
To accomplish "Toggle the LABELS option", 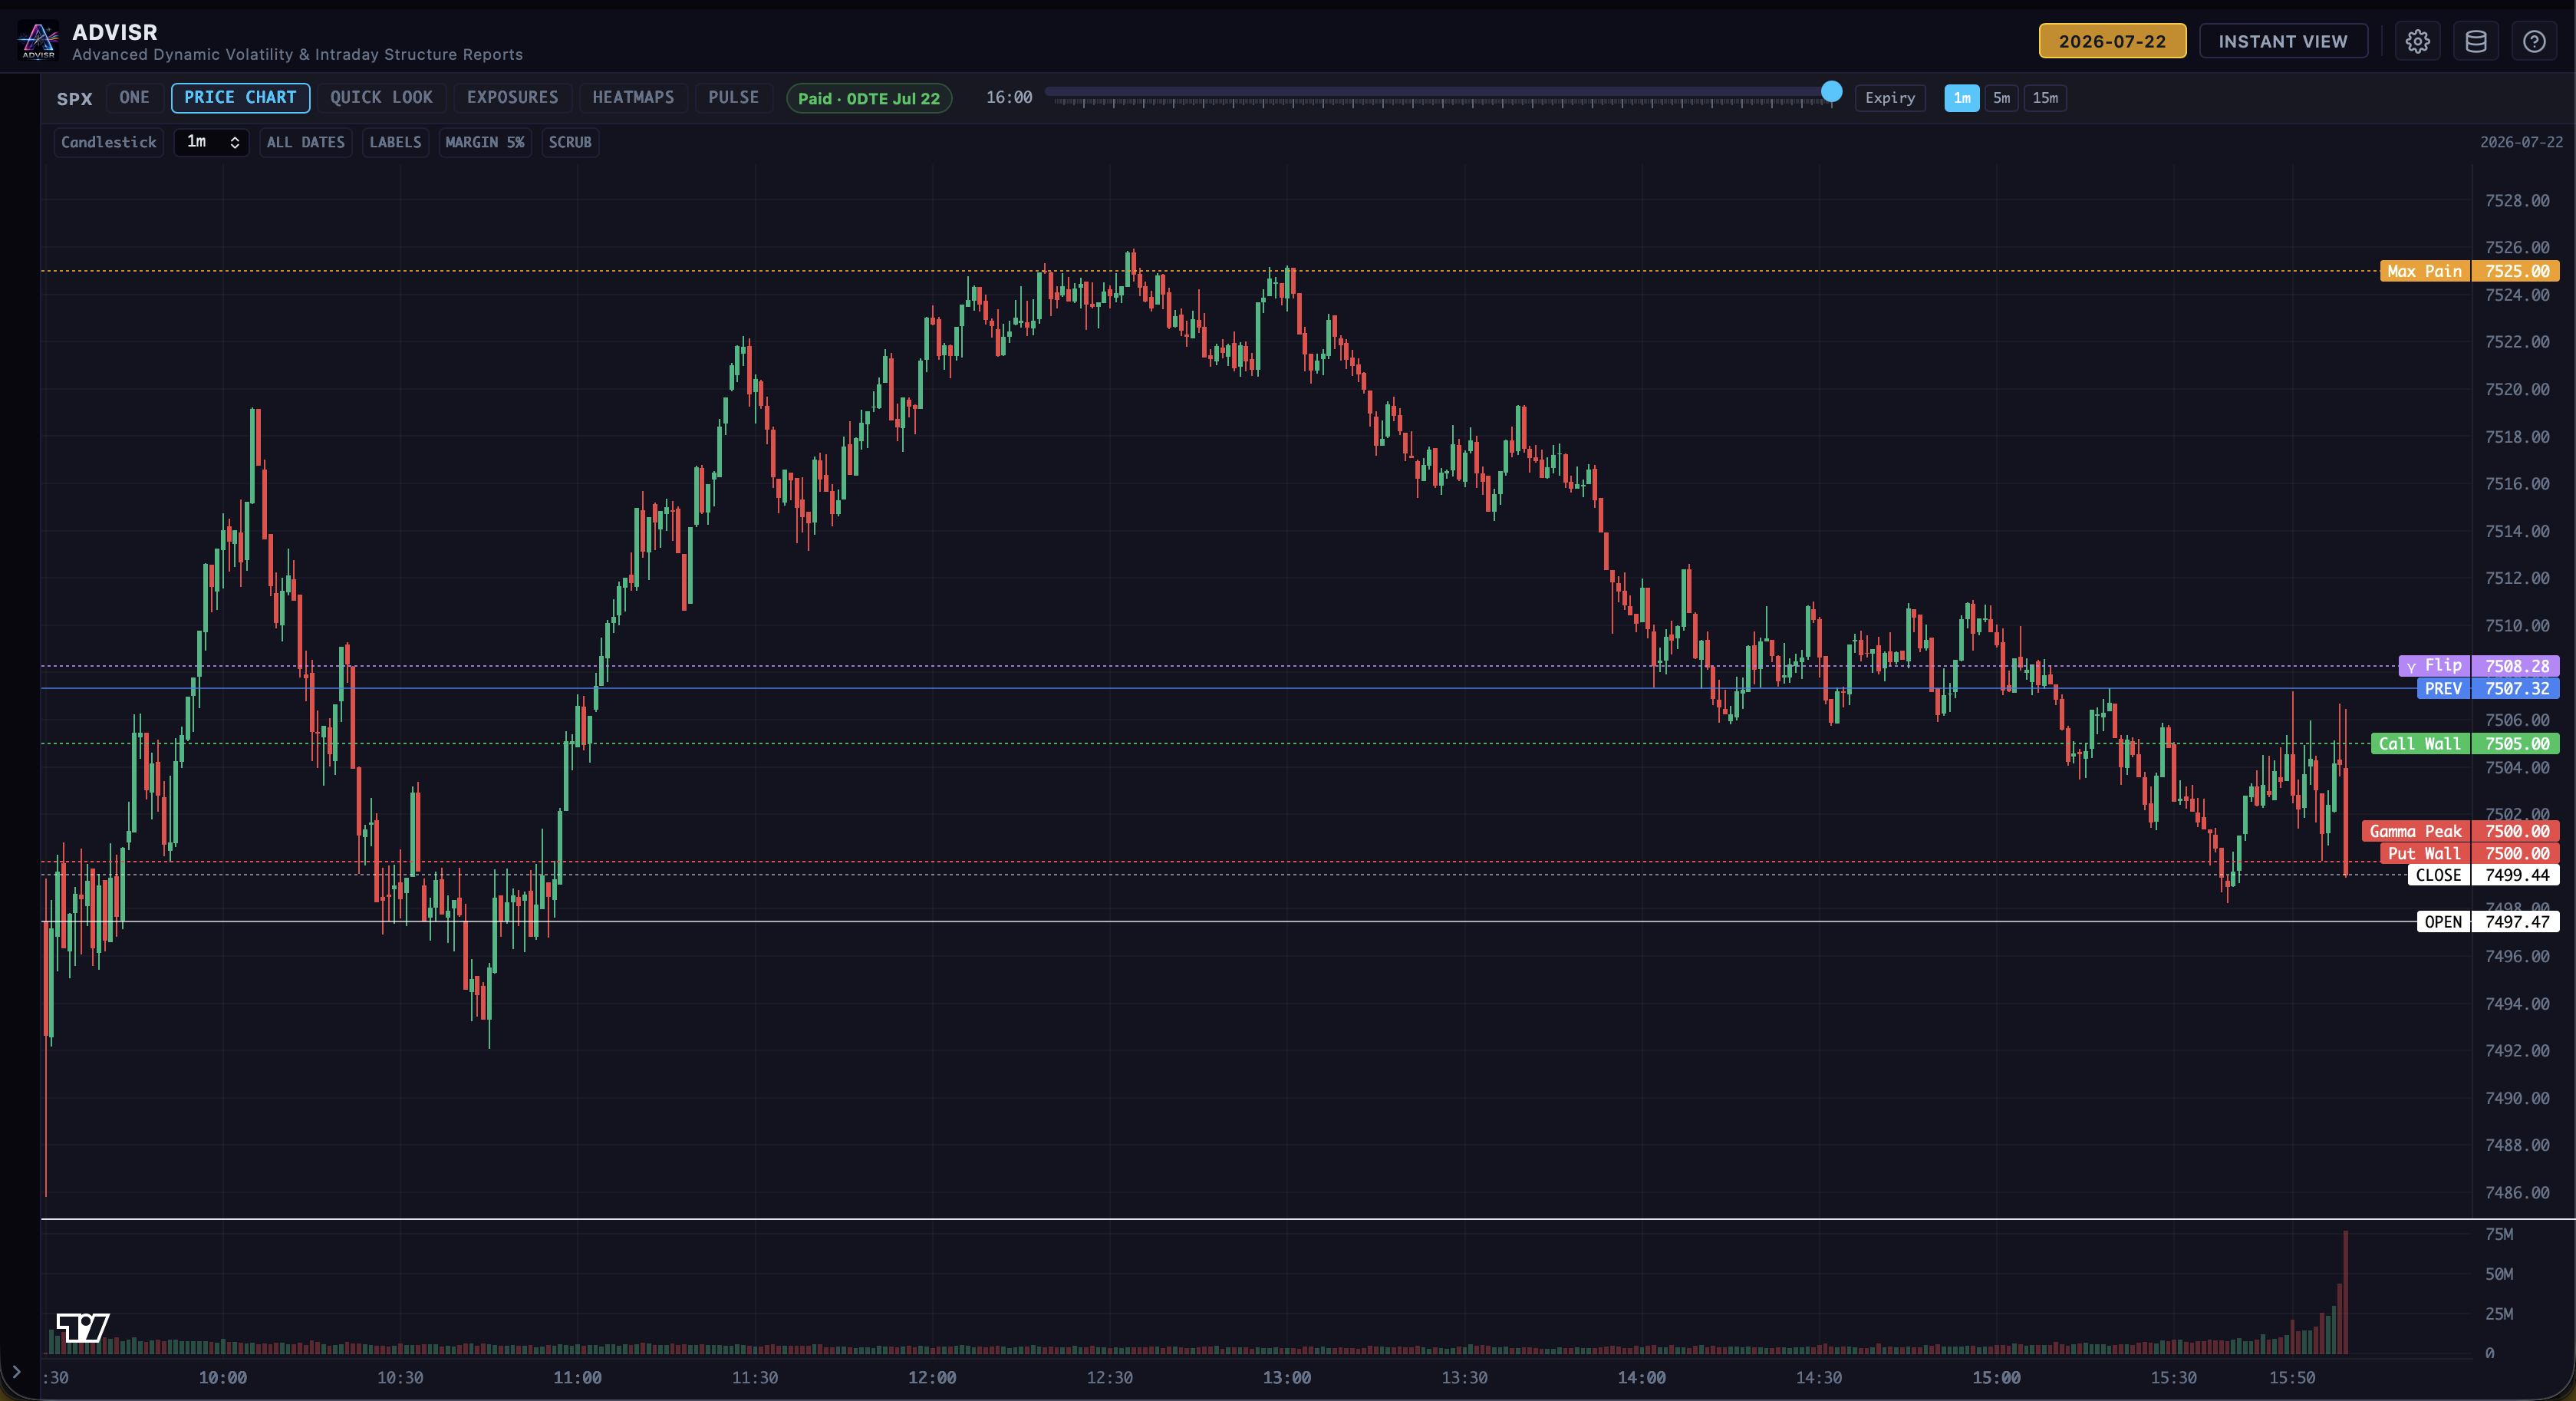I will point(395,142).
